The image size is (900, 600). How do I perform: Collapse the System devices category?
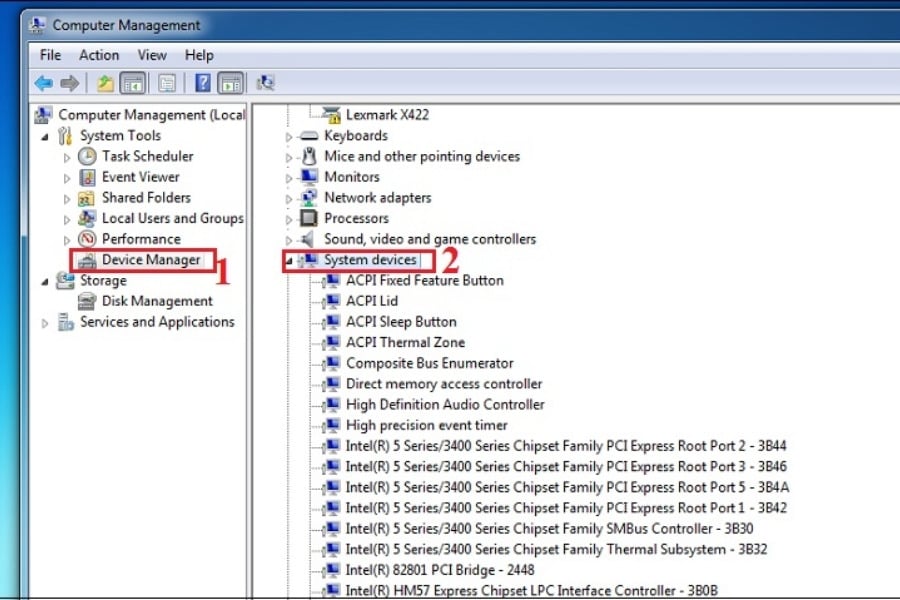coord(290,261)
